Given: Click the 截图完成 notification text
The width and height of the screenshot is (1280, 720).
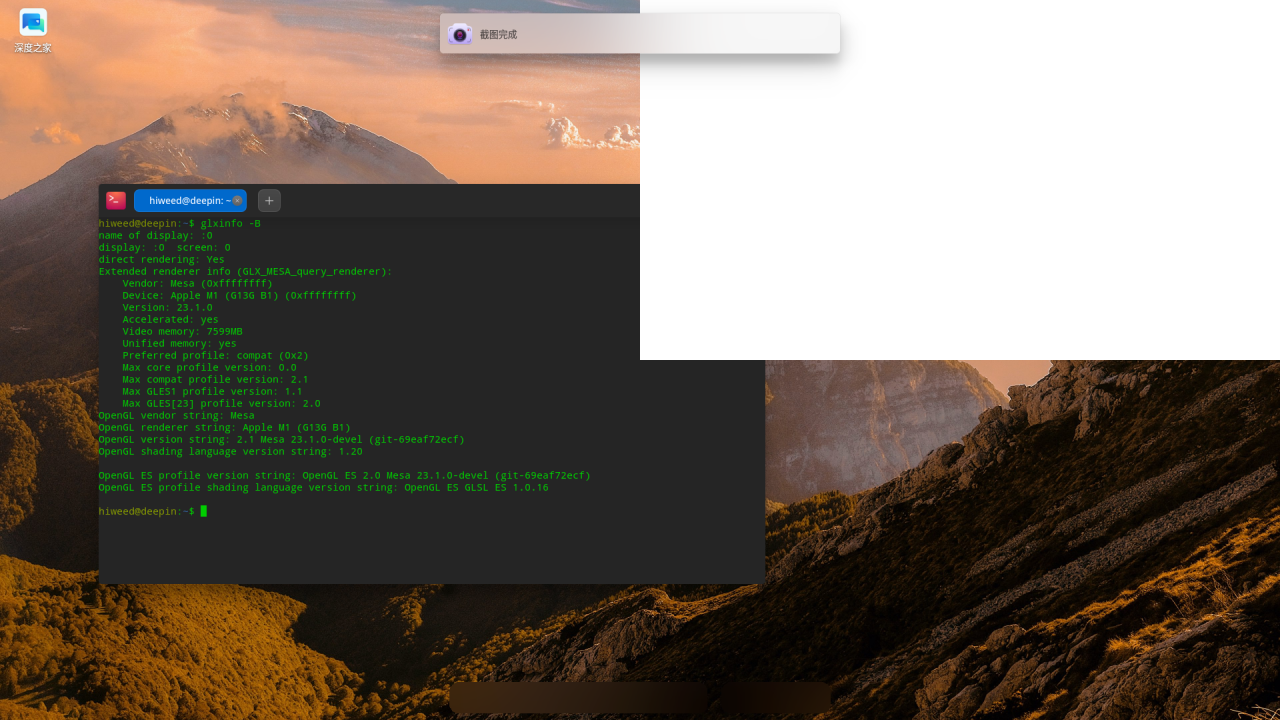Looking at the screenshot, I should tap(498, 35).
